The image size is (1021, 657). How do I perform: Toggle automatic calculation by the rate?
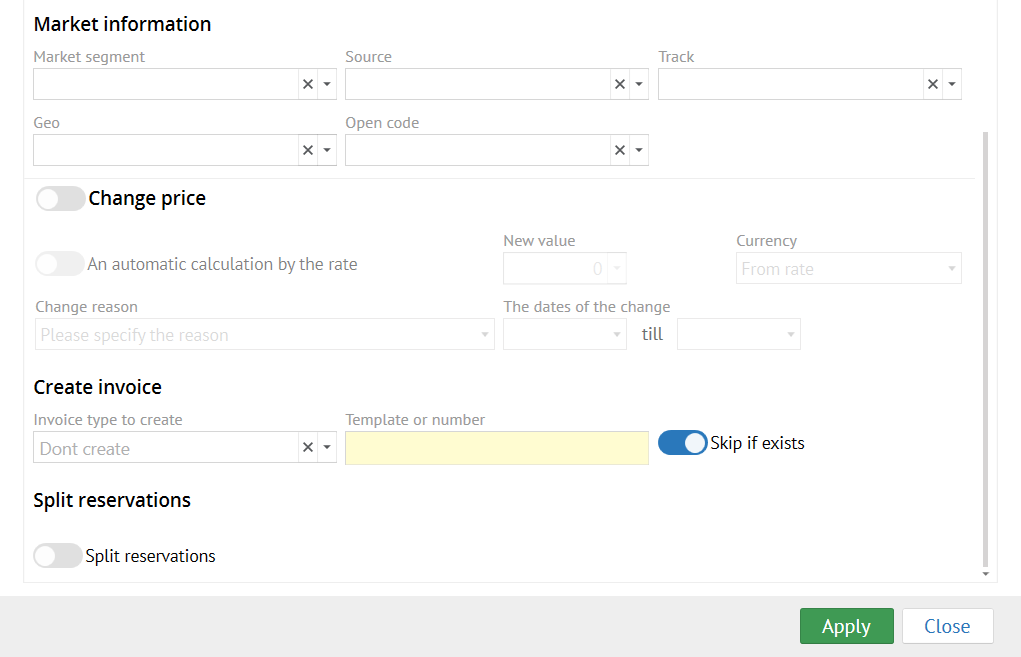[60, 265]
